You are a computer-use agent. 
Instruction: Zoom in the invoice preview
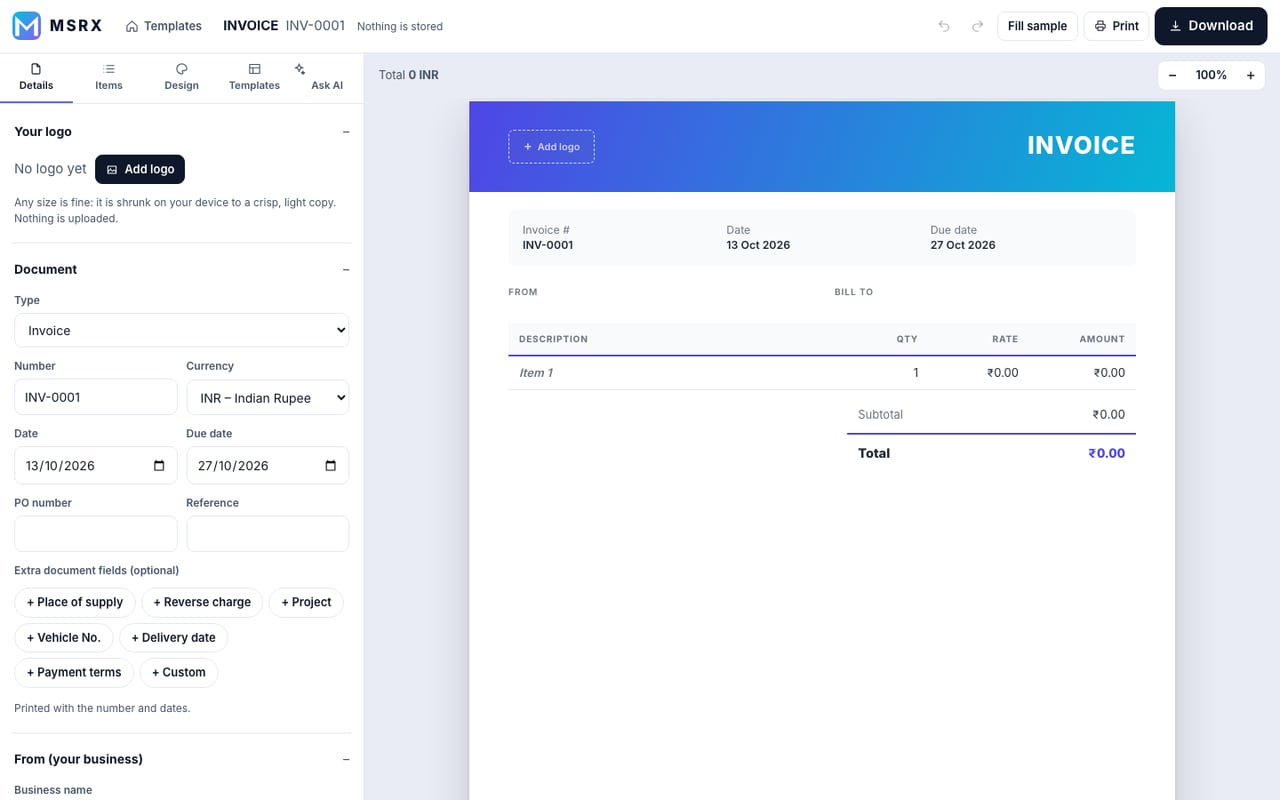tap(1250, 75)
